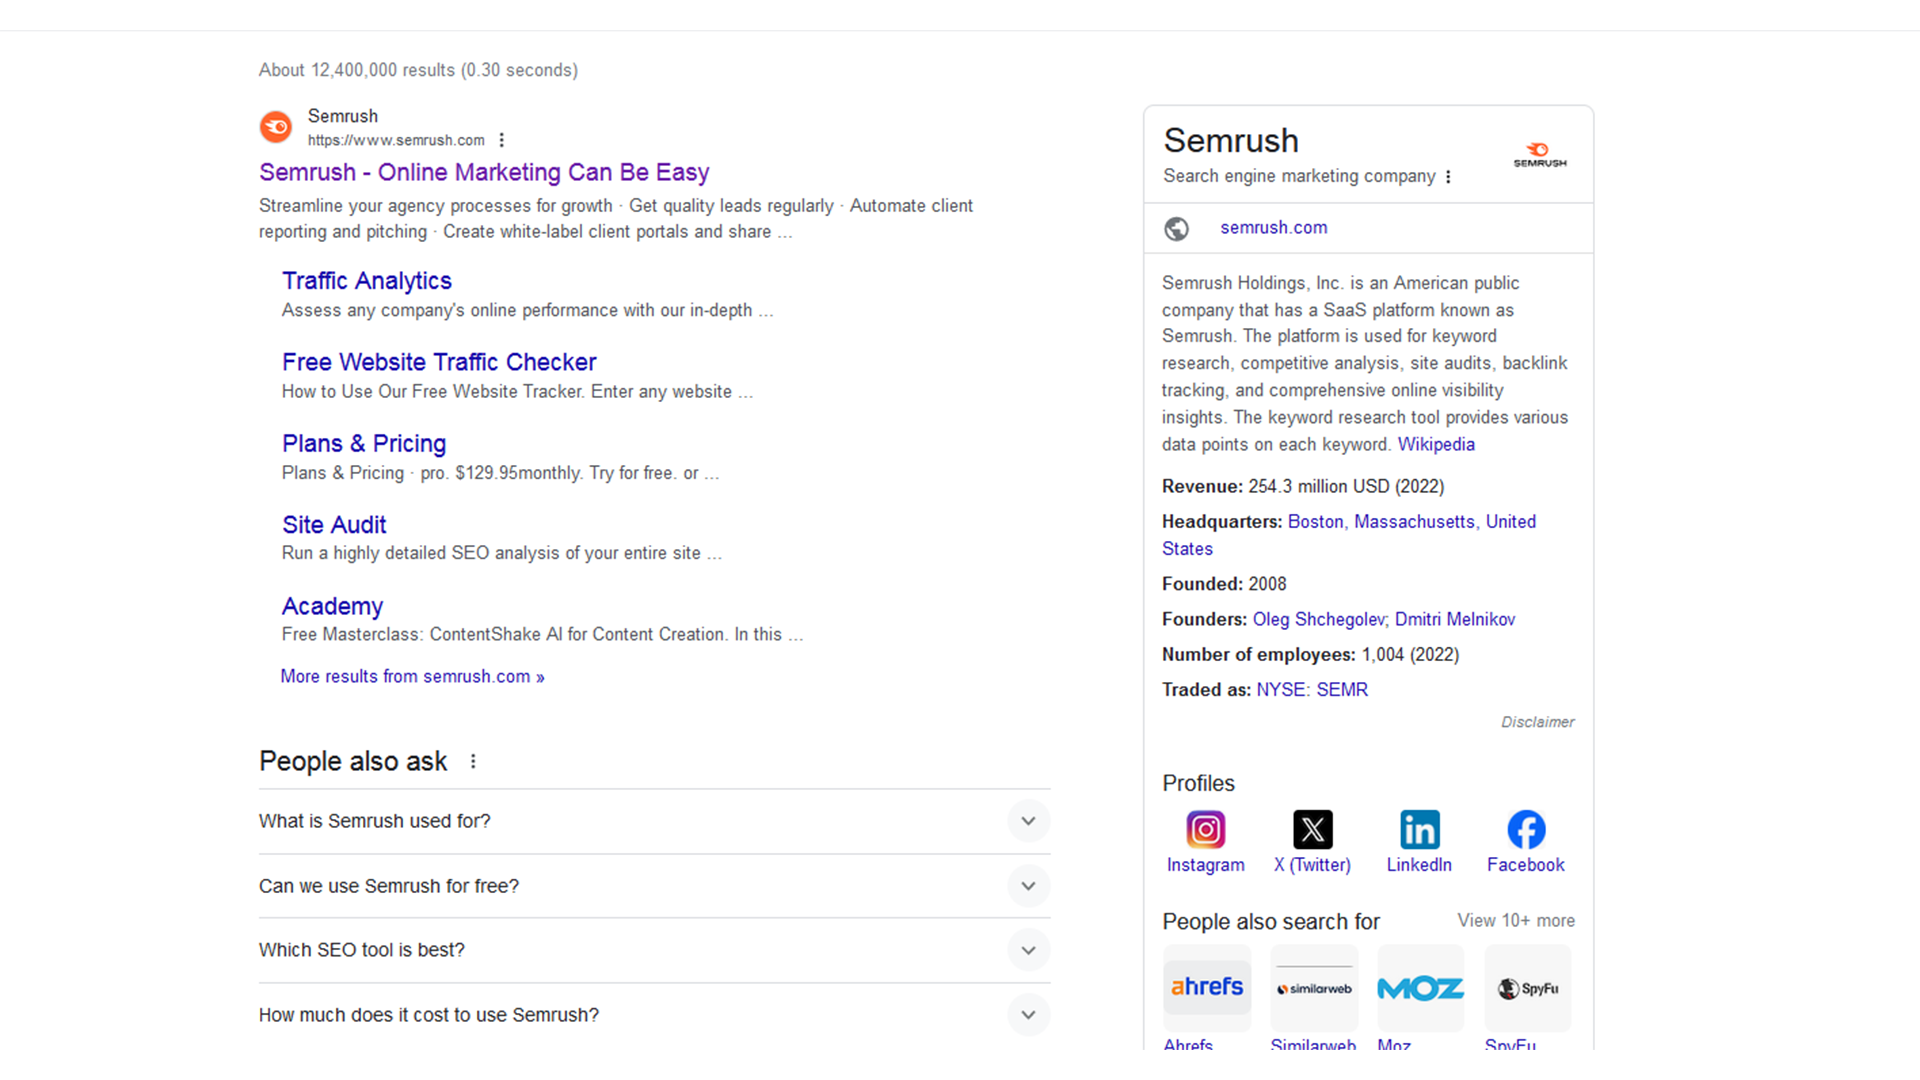Open People also ask options menu
1920x1080 pixels.
pyautogui.click(x=473, y=762)
